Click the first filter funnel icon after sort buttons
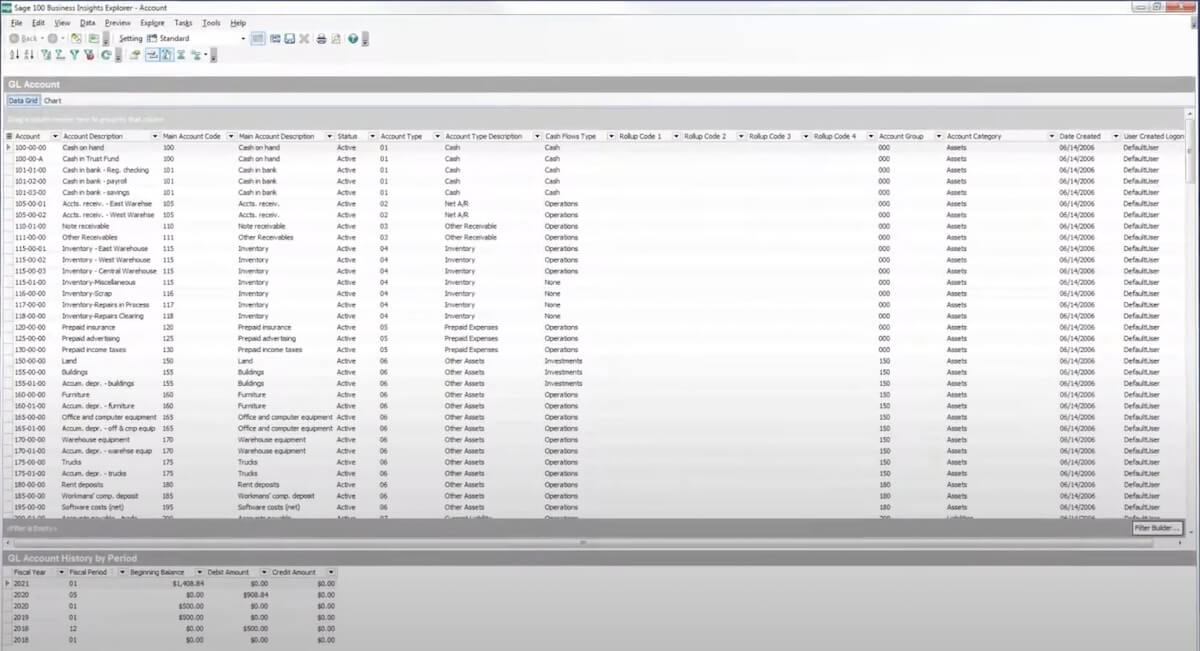Image resolution: width=1200 pixels, height=651 pixels. coord(46,54)
